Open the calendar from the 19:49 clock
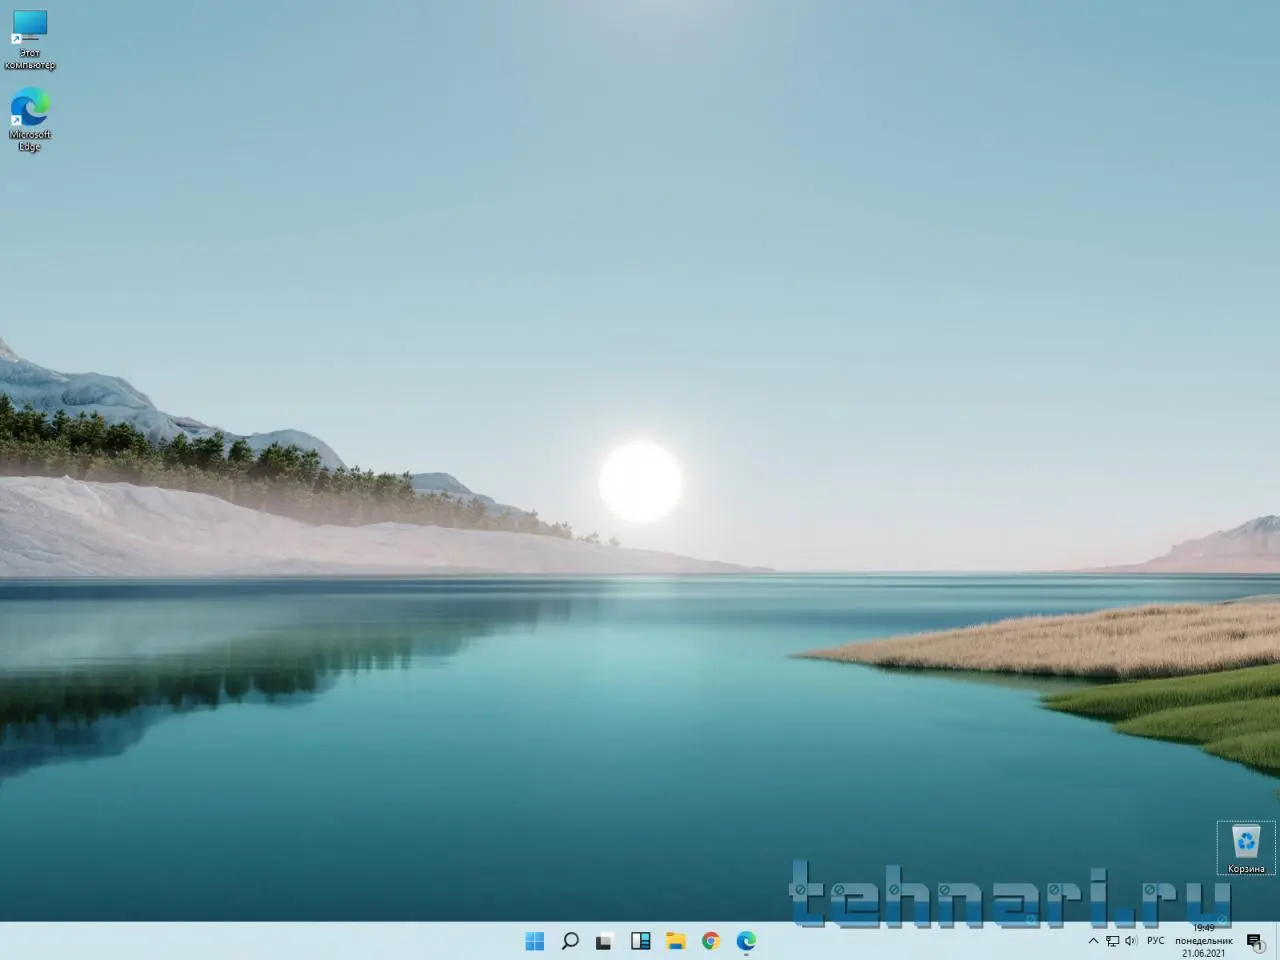 pos(1204,941)
